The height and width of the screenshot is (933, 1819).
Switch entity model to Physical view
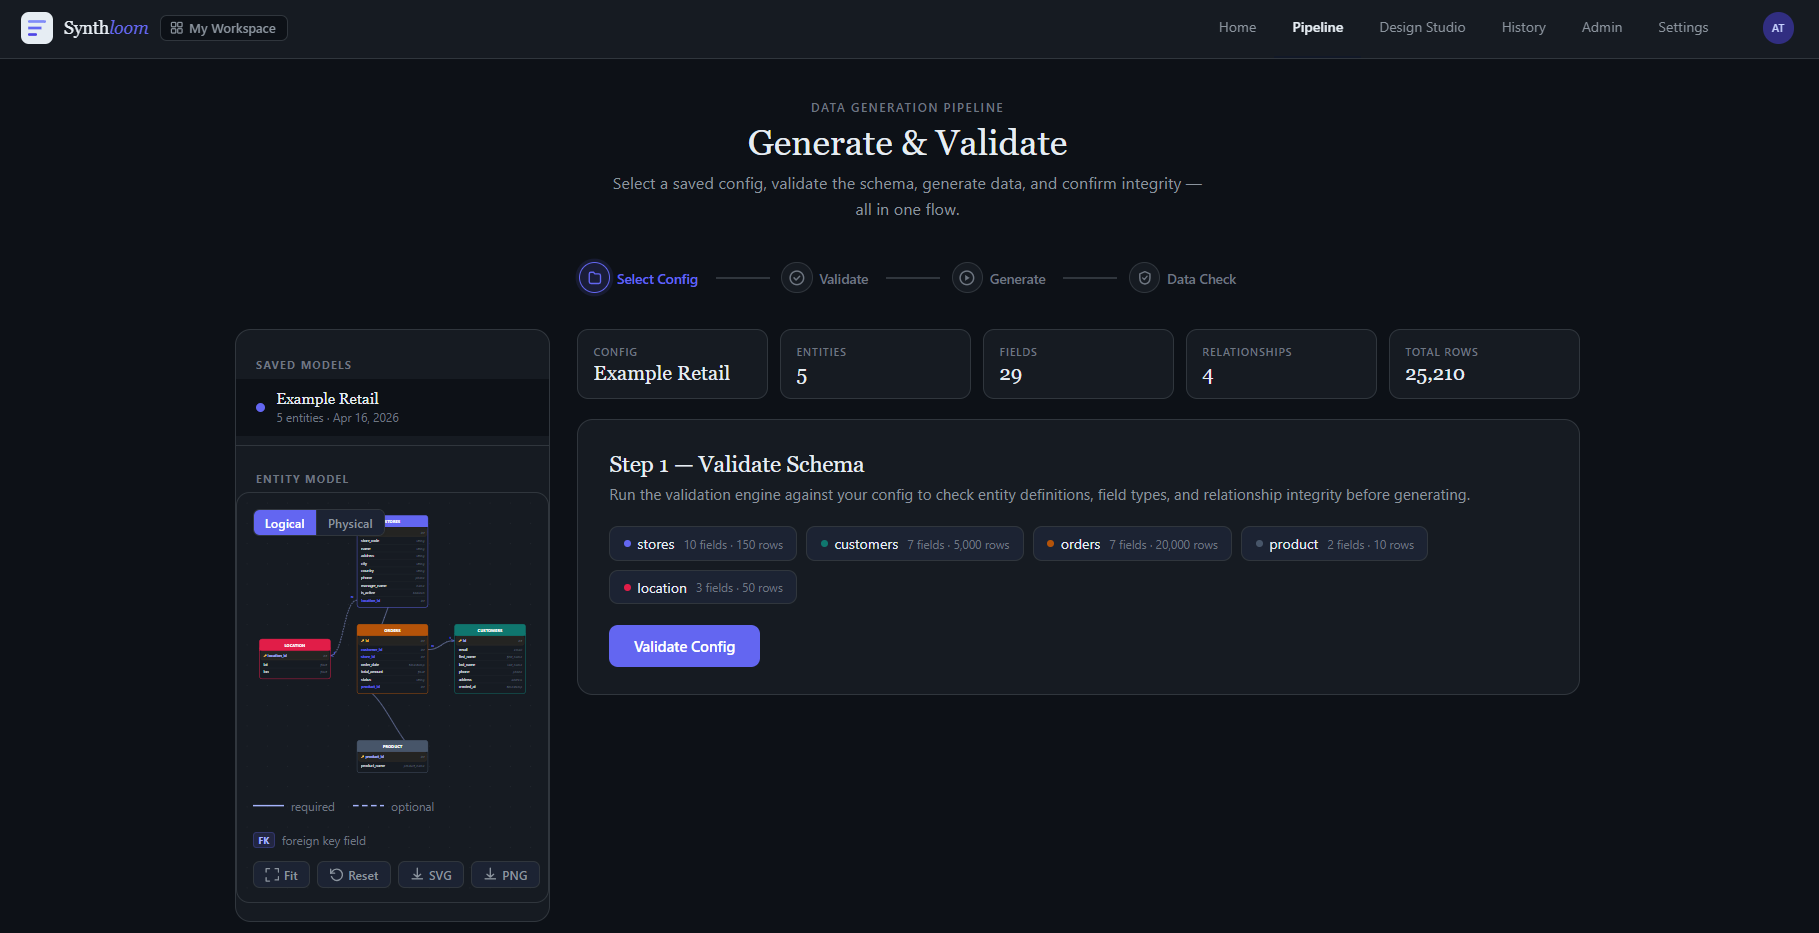350,523
